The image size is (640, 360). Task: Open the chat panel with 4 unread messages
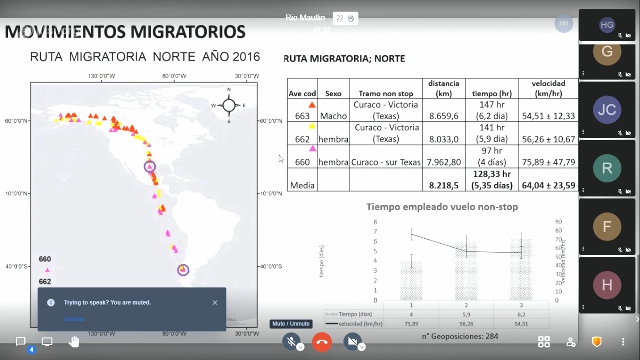[x=20, y=341]
